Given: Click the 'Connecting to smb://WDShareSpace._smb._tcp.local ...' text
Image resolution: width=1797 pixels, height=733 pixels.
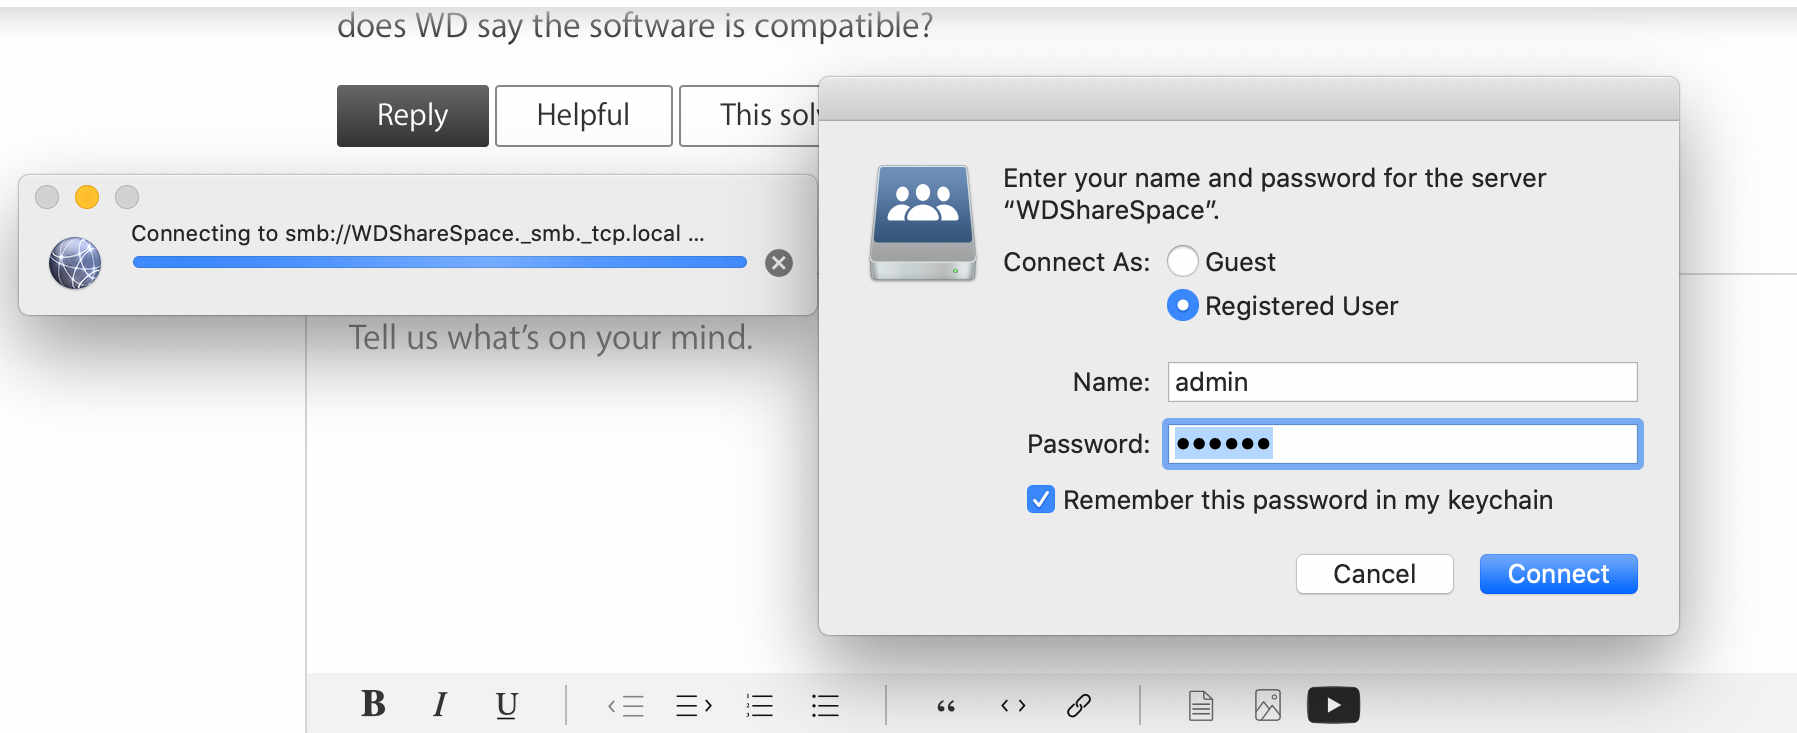Looking at the screenshot, I should click(x=418, y=233).
